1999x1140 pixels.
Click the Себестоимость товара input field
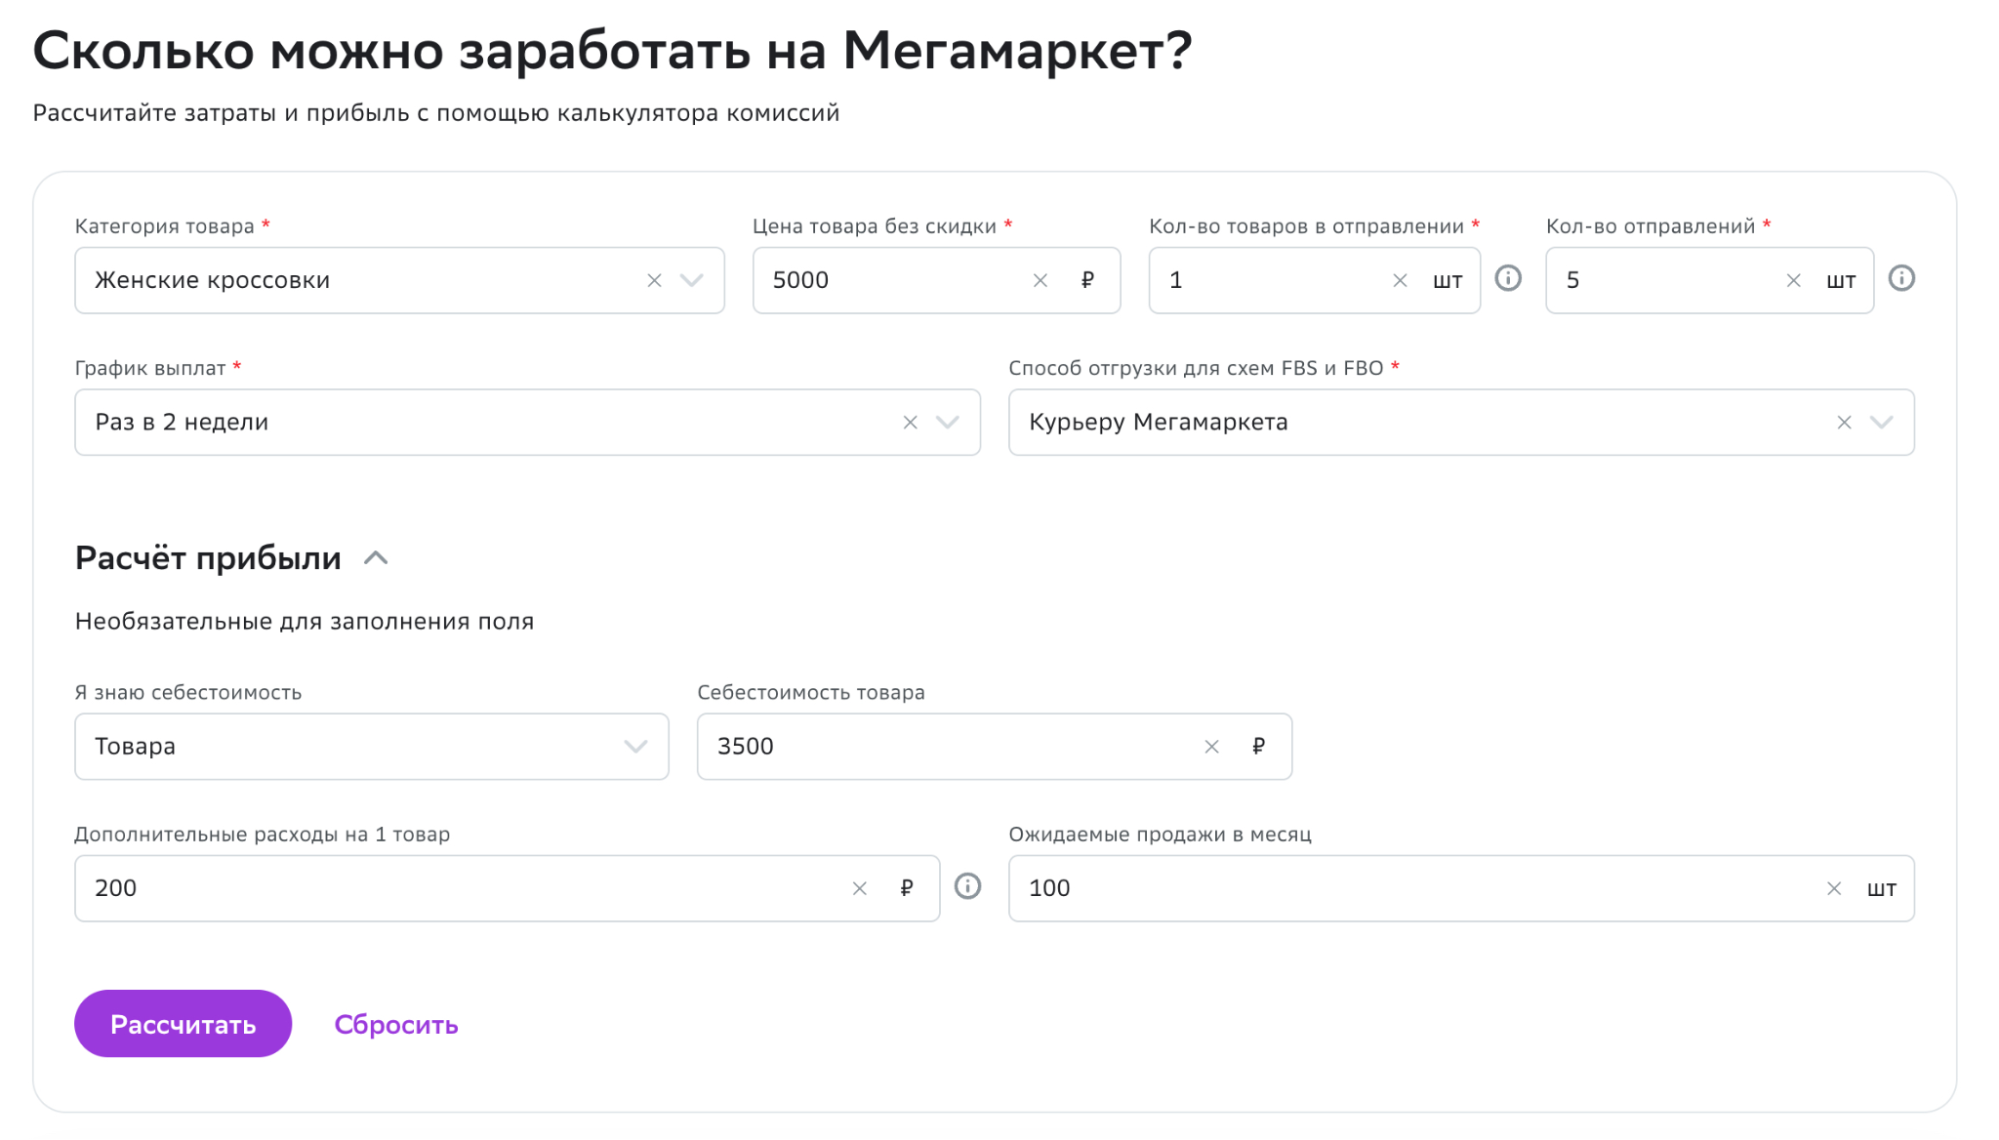click(x=994, y=747)
